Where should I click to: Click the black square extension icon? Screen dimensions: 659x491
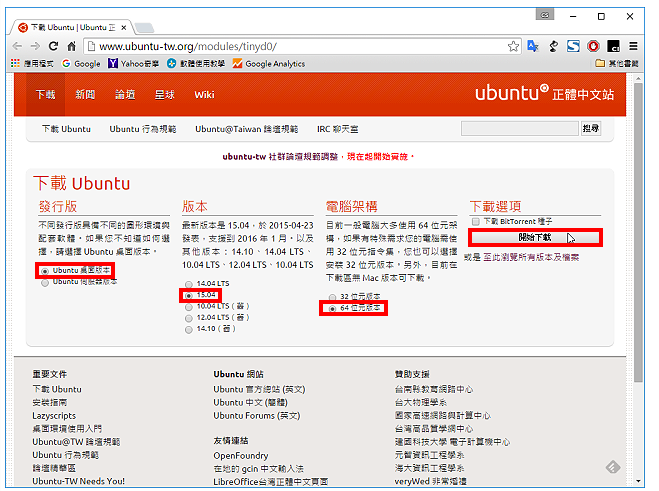point(613,46)
